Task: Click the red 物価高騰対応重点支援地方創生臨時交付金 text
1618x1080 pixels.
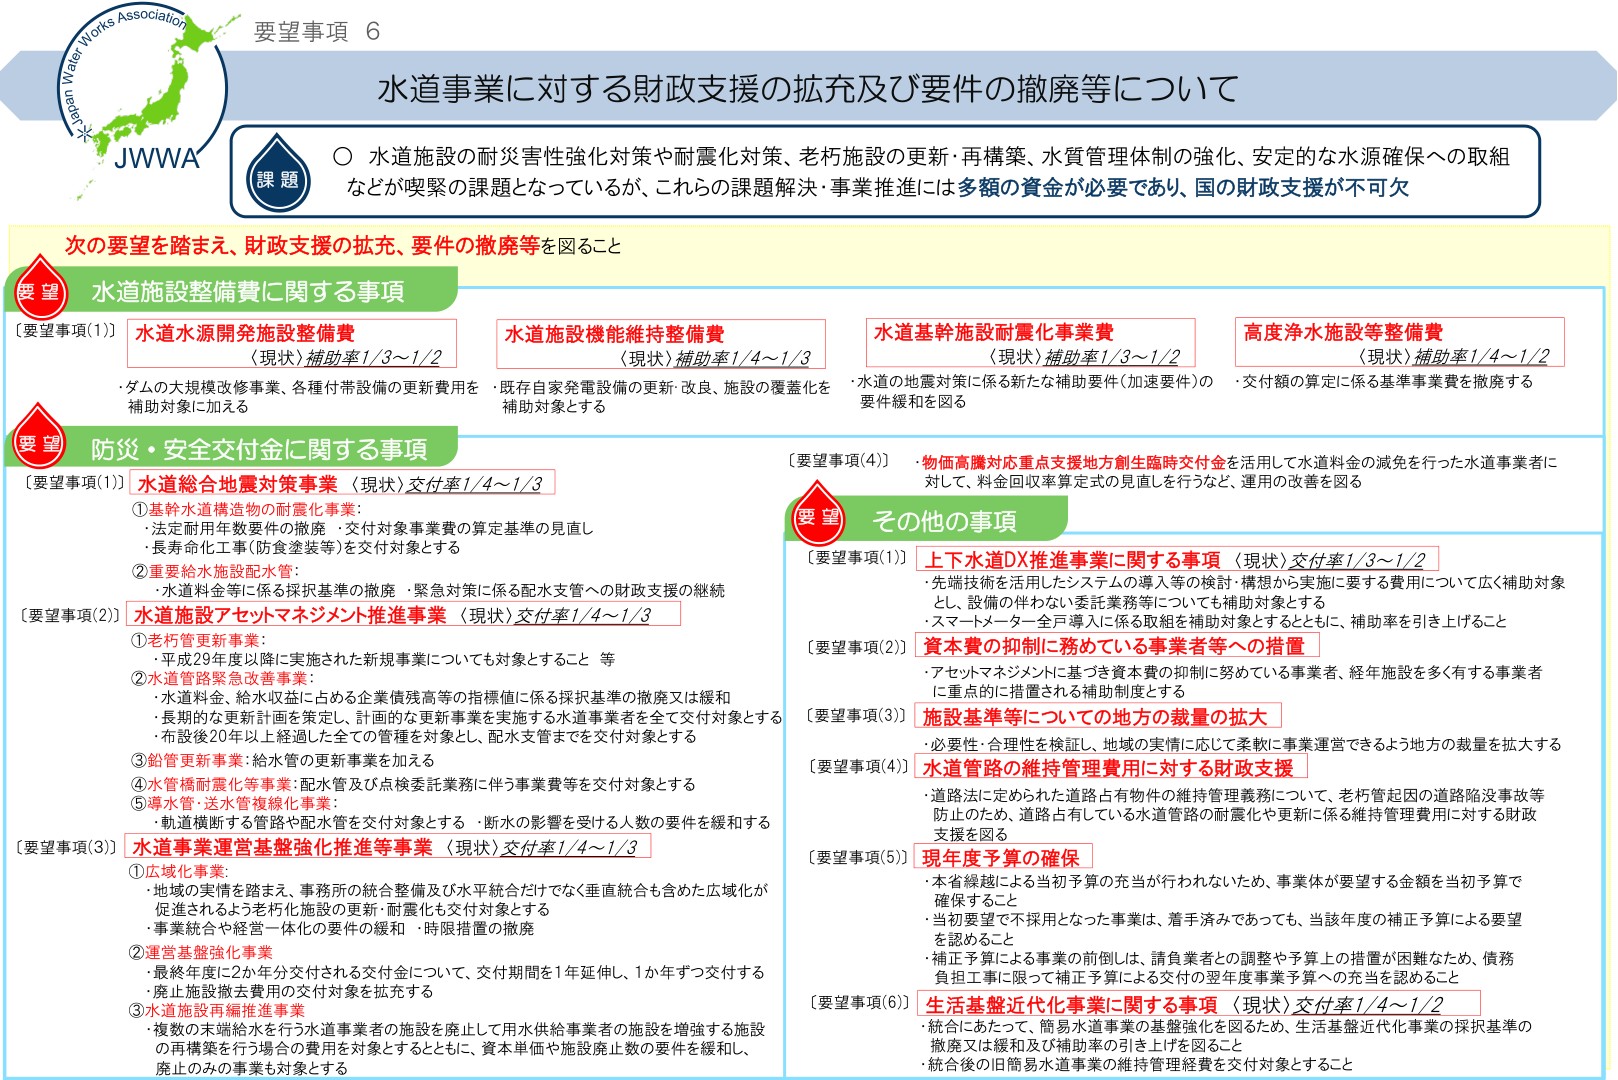Action: coord(1073,462)
